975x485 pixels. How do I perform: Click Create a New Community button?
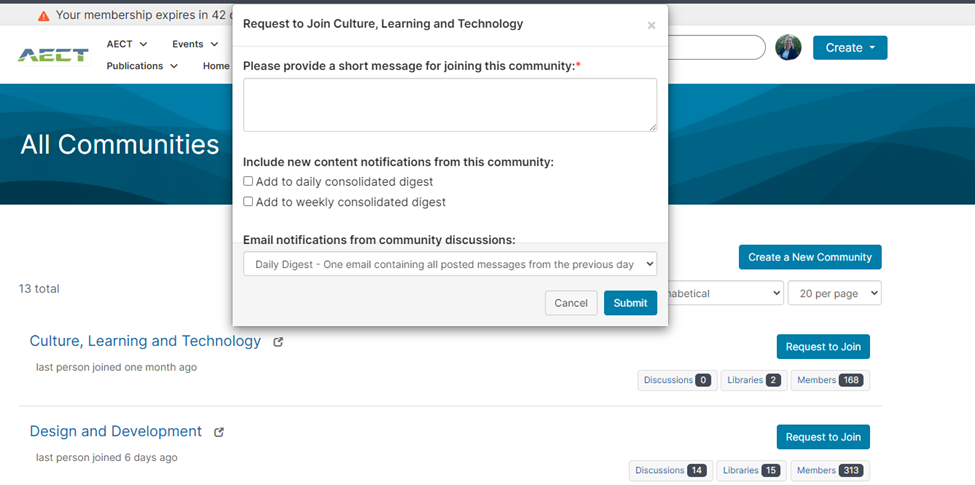point(810,257)
